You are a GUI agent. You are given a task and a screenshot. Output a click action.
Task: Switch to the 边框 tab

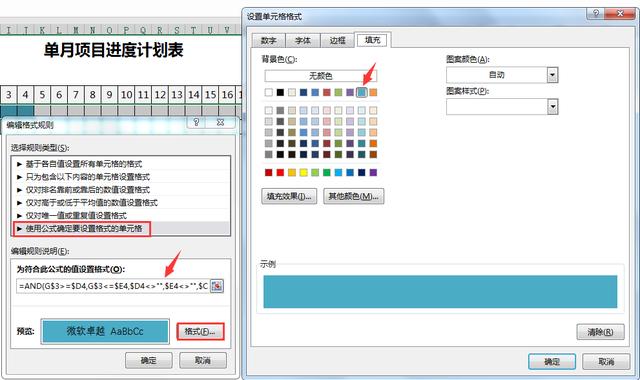click(x=337, y=40)
